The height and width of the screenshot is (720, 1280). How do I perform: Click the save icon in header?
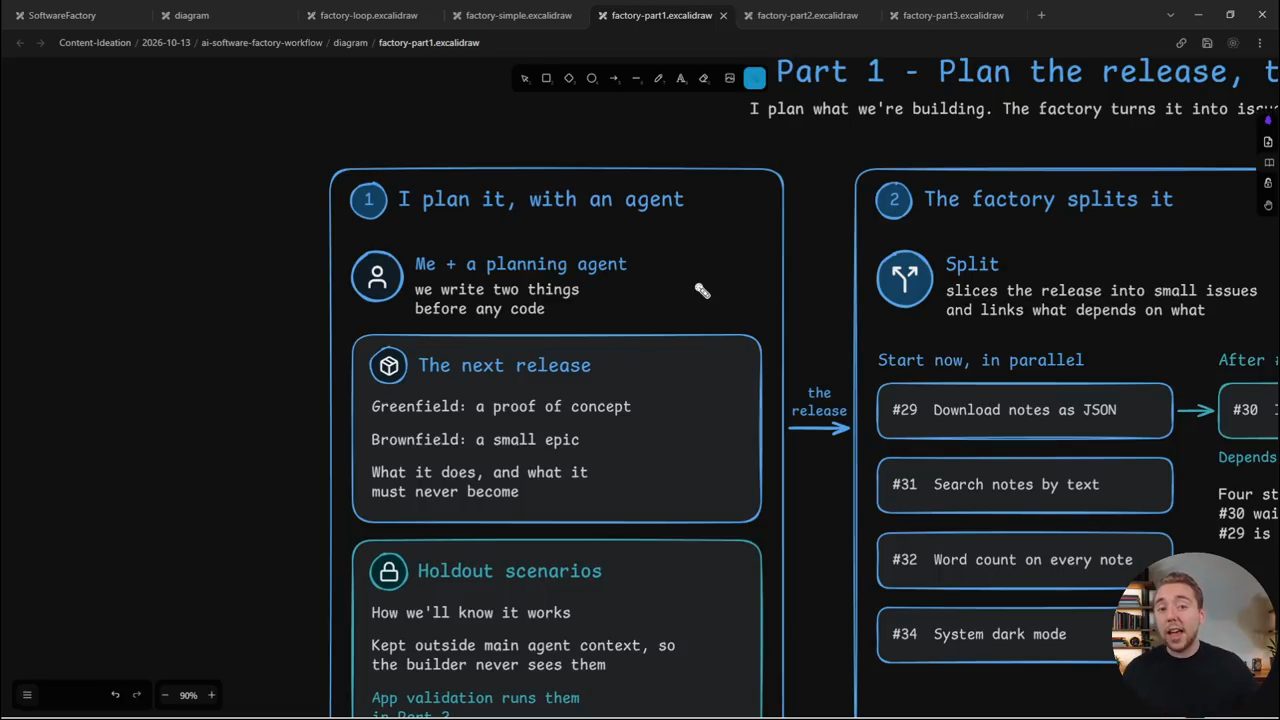click(1207, 43)
